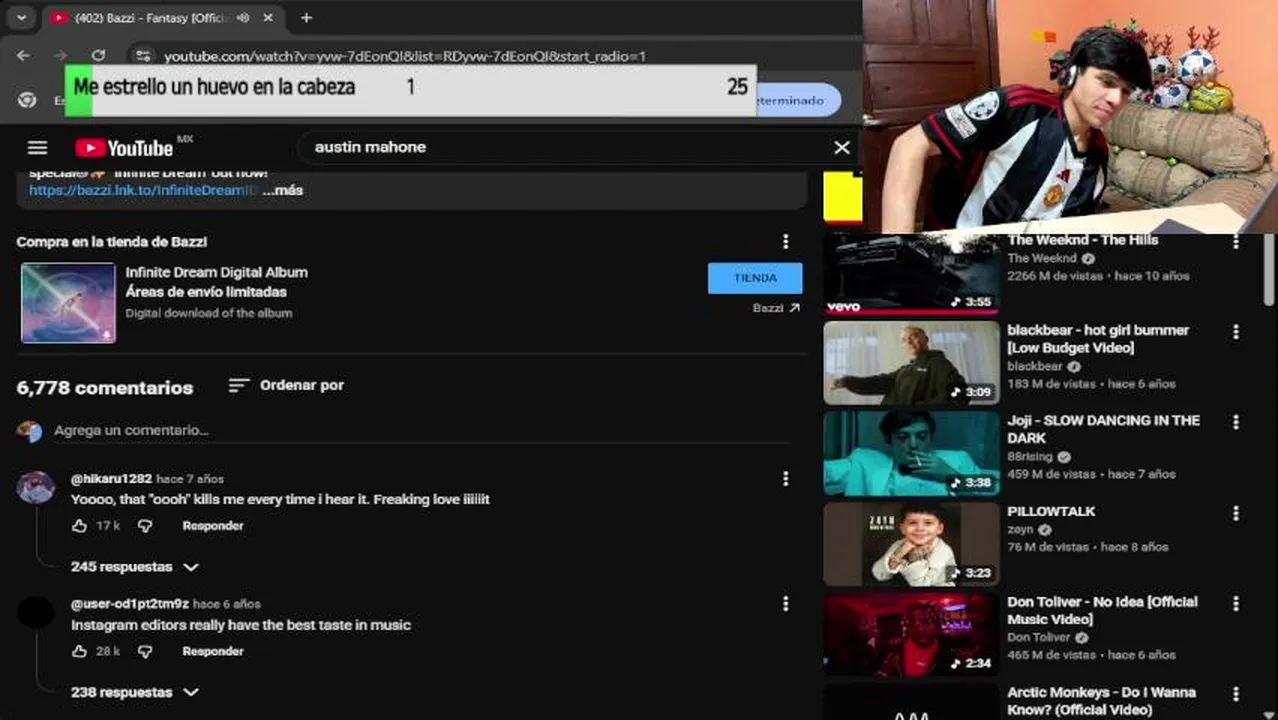Screen dimensions: 1278x720
Task: Open the bazzi.lnk.to InfiniteDream link
Action: click(142, 190)
